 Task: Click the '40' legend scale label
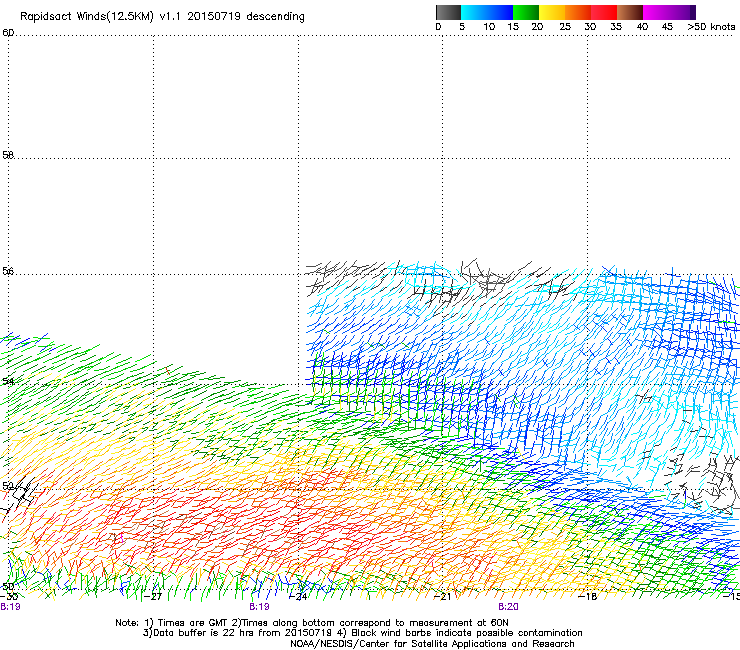click(642, 26)
